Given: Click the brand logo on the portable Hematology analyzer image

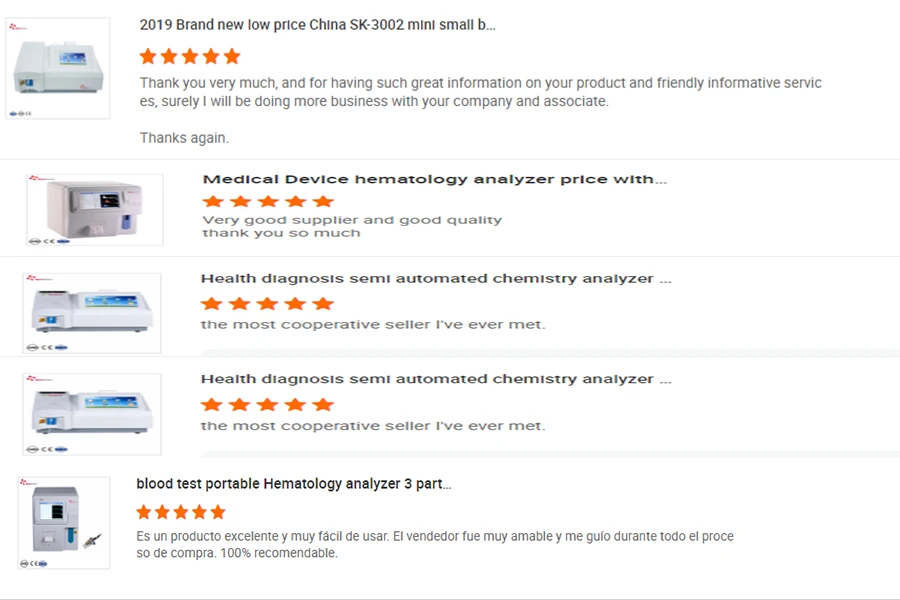Looking at the screenshot, I should [x=31, y=483].
